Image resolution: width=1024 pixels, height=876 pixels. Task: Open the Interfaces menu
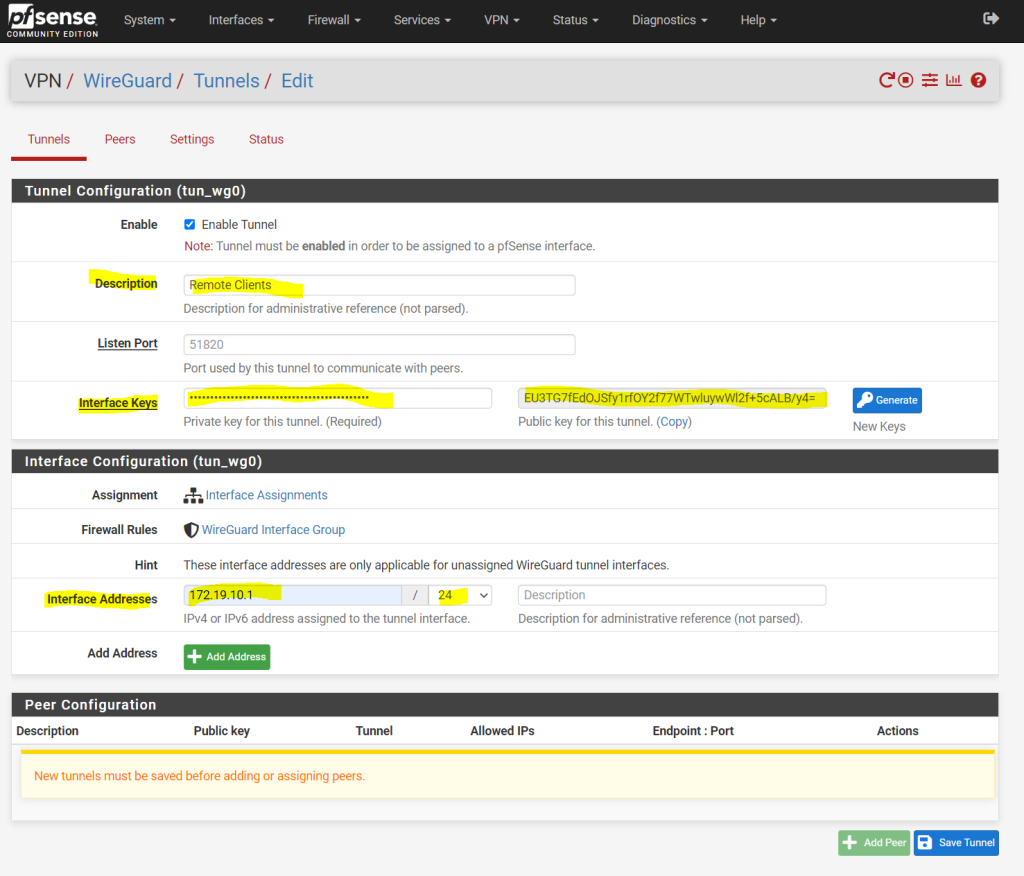241,20
